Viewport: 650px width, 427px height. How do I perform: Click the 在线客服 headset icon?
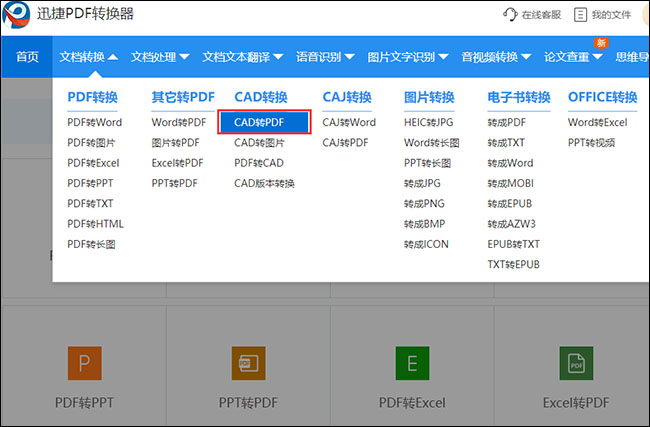(x=510, y=15)
